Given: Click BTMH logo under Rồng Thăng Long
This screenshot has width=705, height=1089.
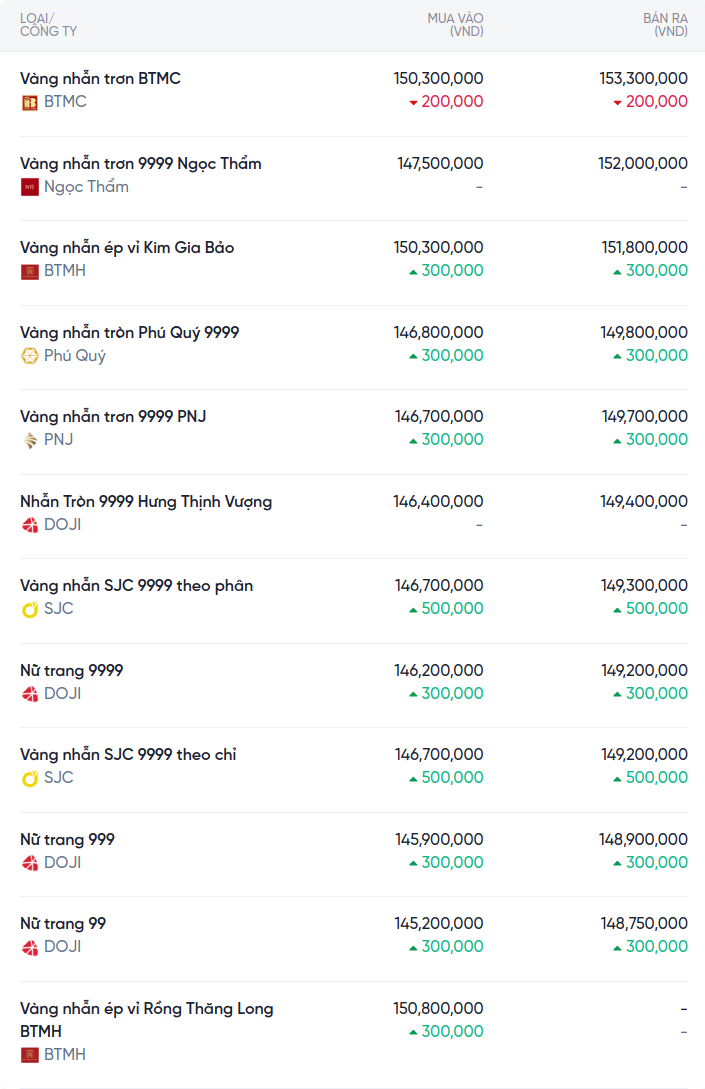Looking at the screenshot, I should (x=30, y=1055).
